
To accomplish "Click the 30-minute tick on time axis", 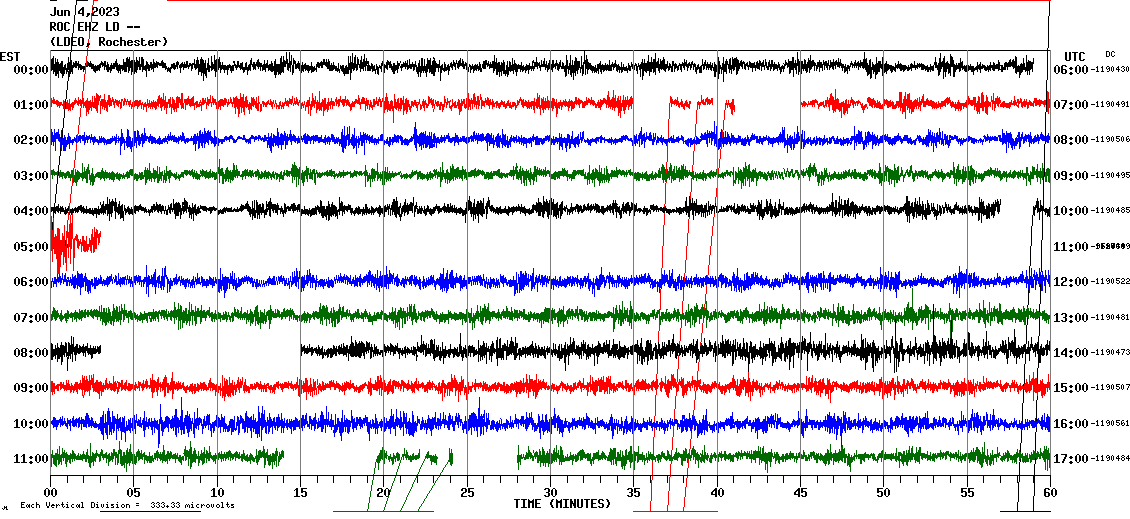I will 550,493.
